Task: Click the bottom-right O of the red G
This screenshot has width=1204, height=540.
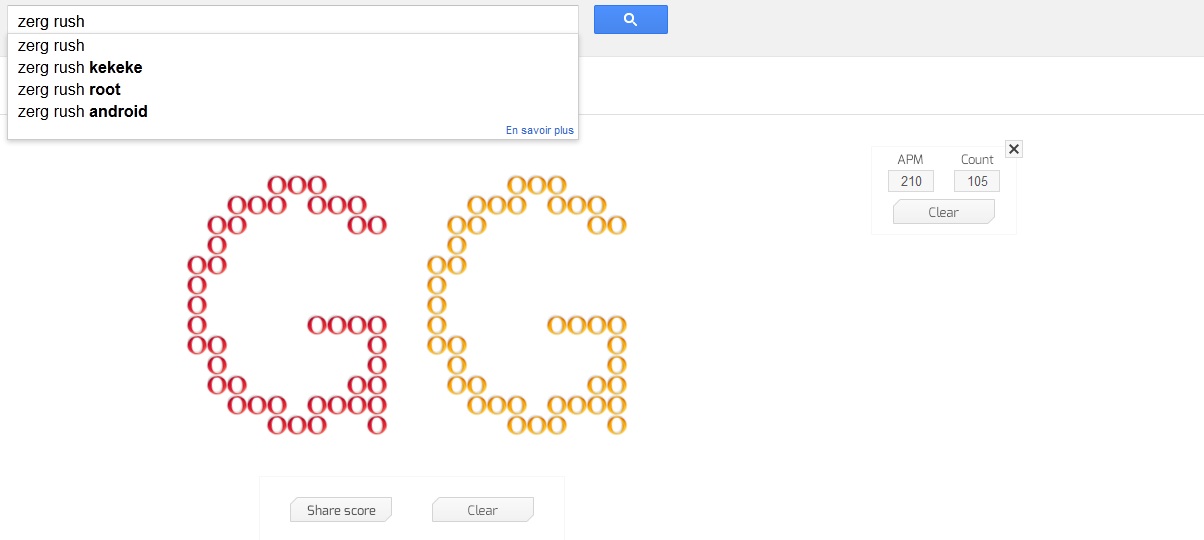Action: pos(377,425)
